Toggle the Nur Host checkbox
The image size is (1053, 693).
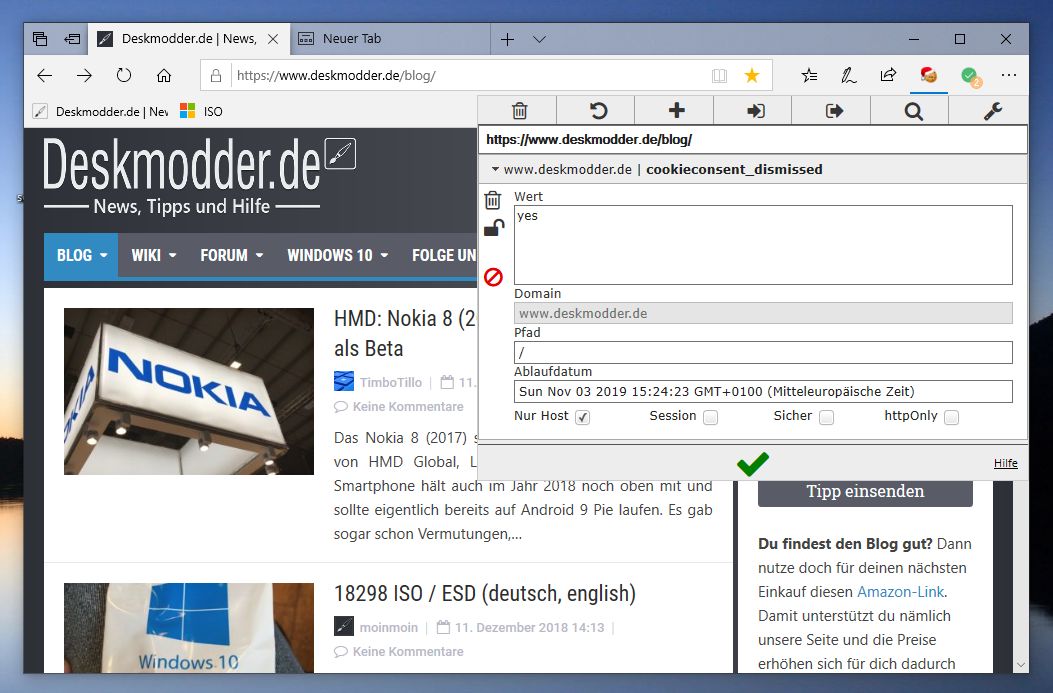point(582,417)
